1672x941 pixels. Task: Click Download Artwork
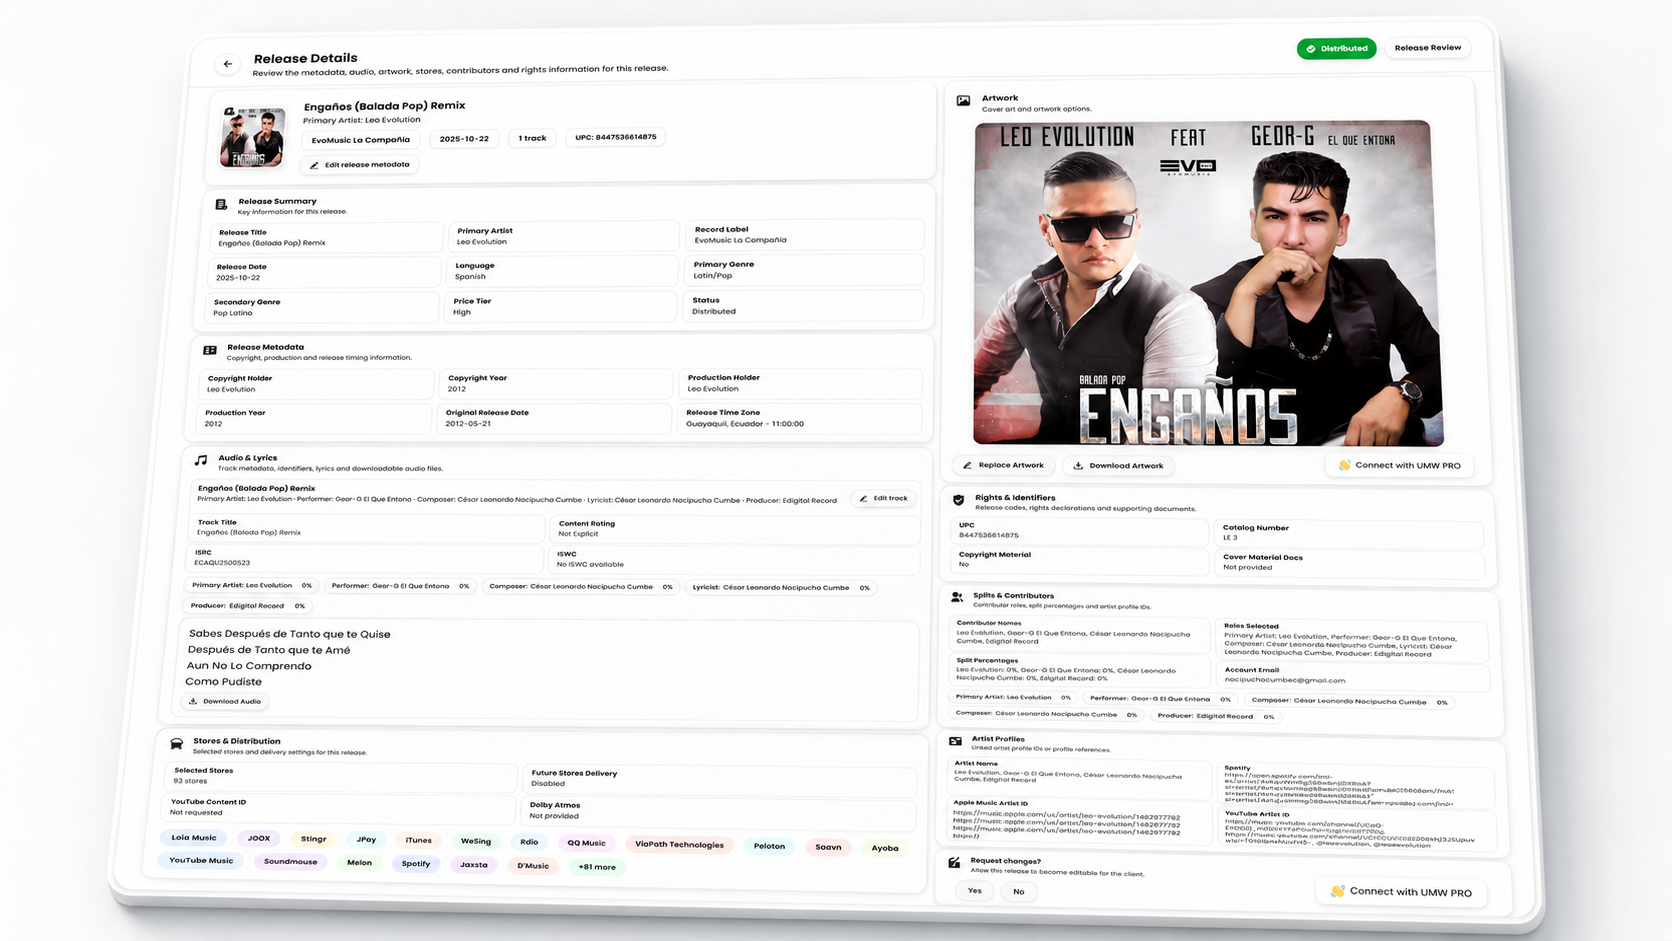[1119, 465]
